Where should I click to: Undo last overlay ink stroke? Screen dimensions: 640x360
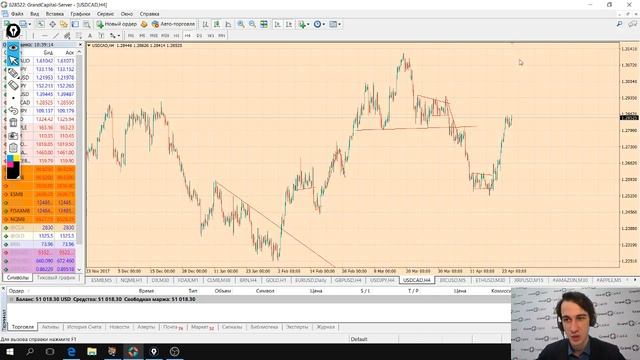(13, 110)
